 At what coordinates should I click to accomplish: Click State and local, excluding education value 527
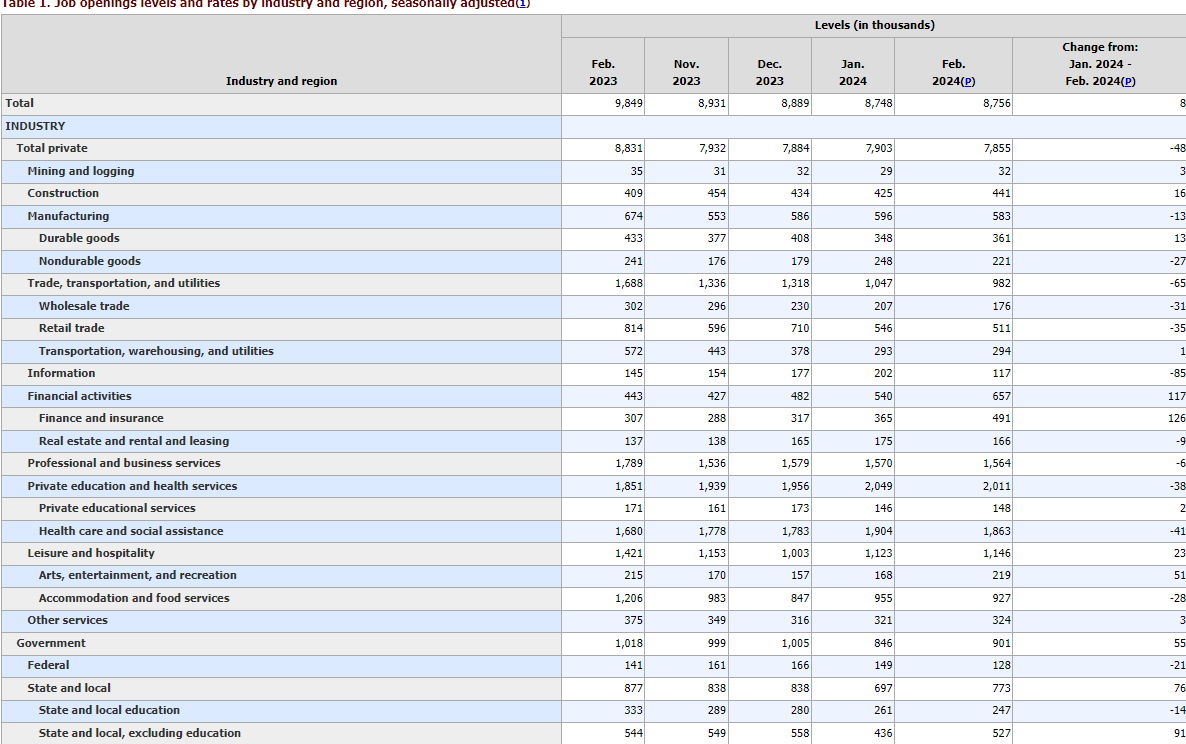[x=1001, y=733]
